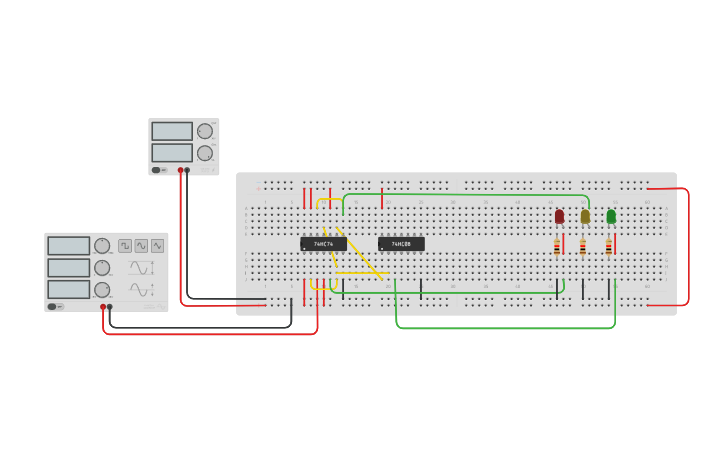725x453 pixels.
Task: Select the green LED on breadboard
Action: 611,216
